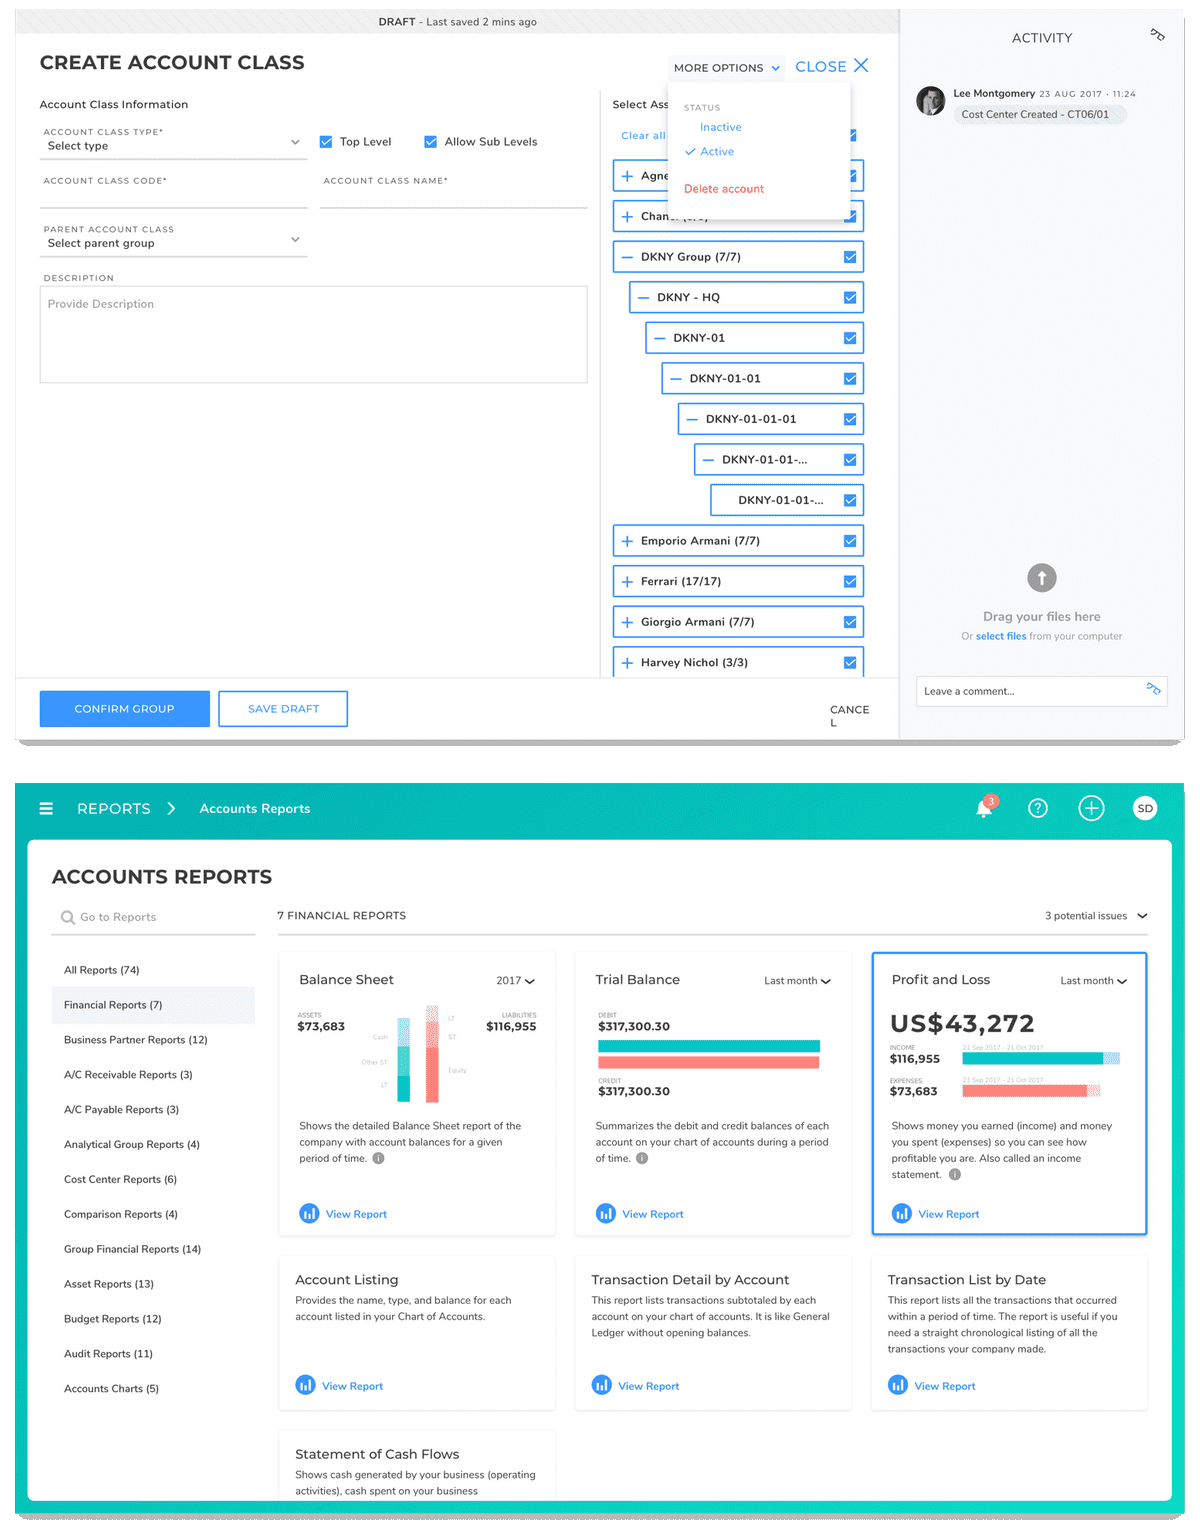1200x1535 pixels.
Task: Click info icon in Balance Sheet description
Action: coord(378,1158)
